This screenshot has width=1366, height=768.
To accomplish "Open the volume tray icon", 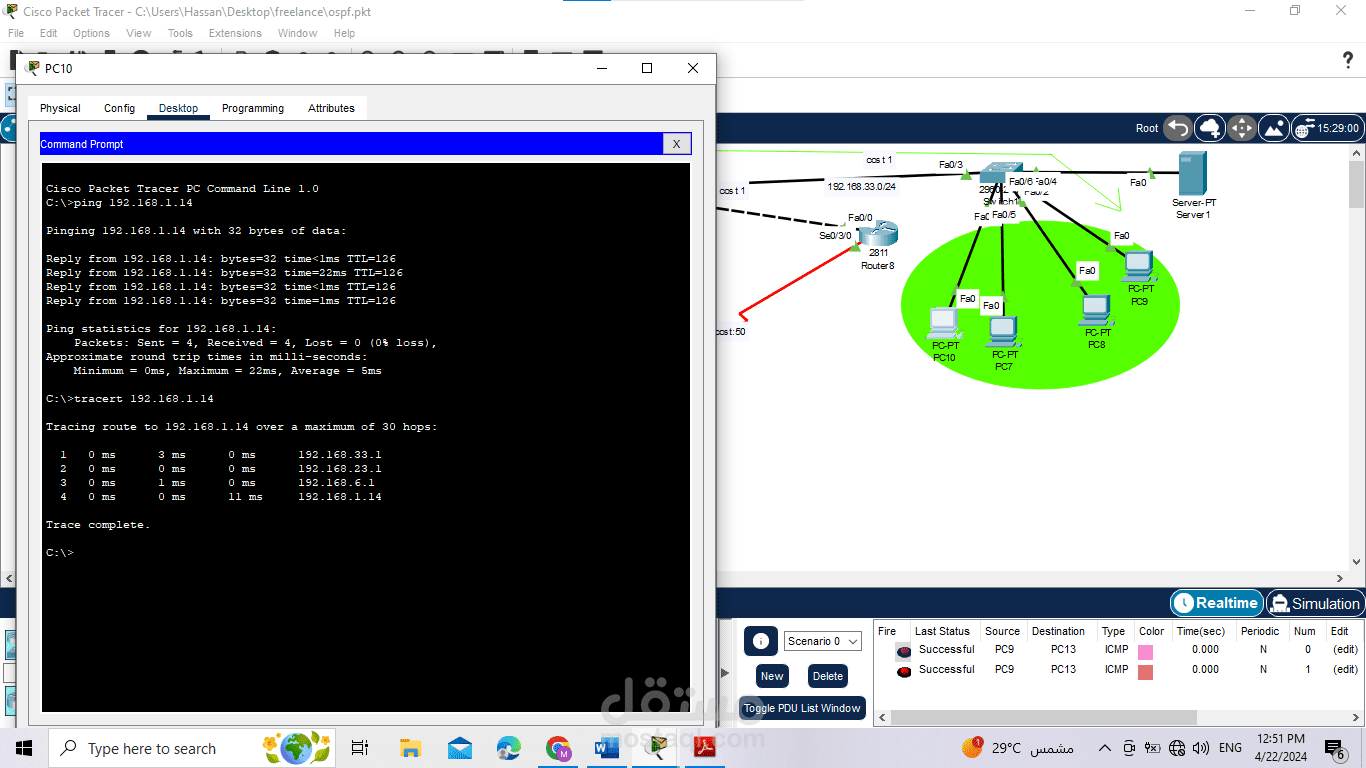I will click(x=1201, y=748).
